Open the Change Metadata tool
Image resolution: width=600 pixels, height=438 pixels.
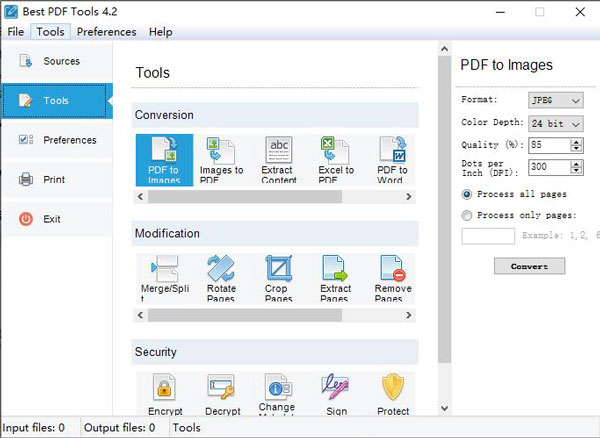pyautogui.click(x=278, y=394)
